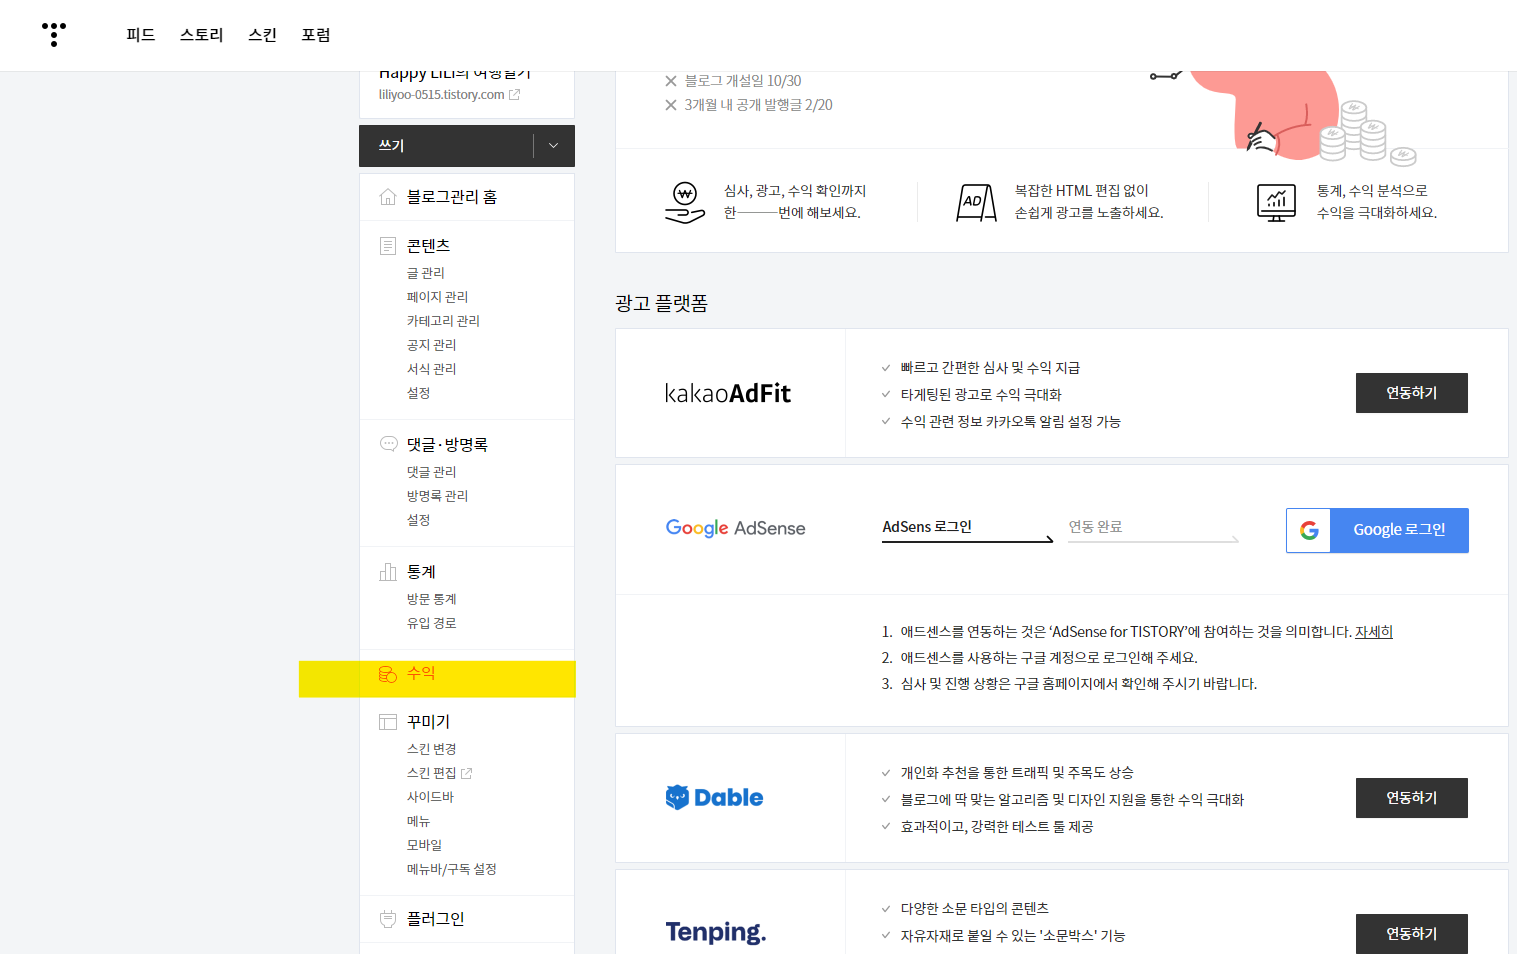This screenshot has height=954, width=1517.
Task: Click '블로그 개설일 10/30' text
Action: tap(743, 81)
